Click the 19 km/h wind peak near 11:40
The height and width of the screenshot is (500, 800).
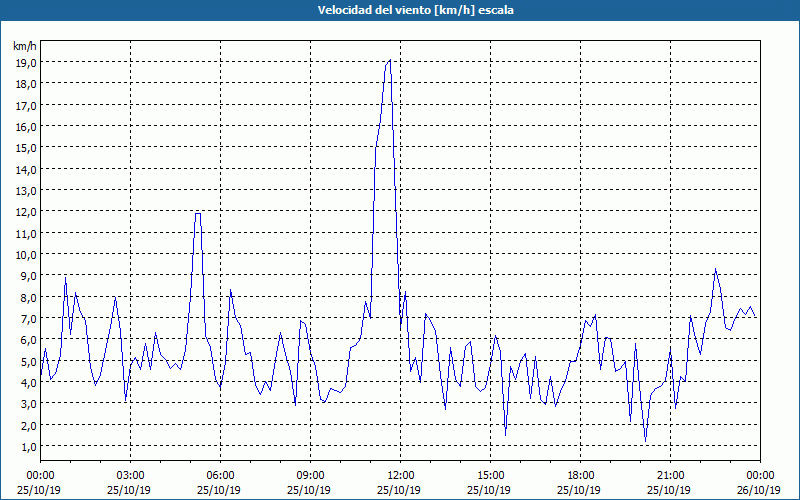(390, 60)
